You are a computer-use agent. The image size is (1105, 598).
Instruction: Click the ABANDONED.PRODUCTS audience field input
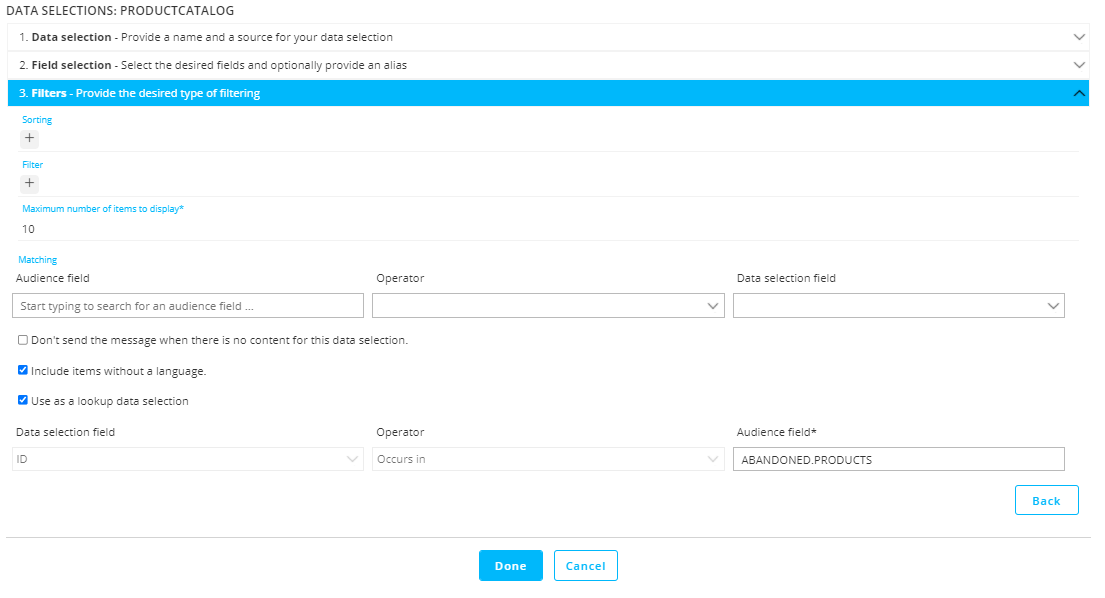pyautogui.click(x=898, y=459)
